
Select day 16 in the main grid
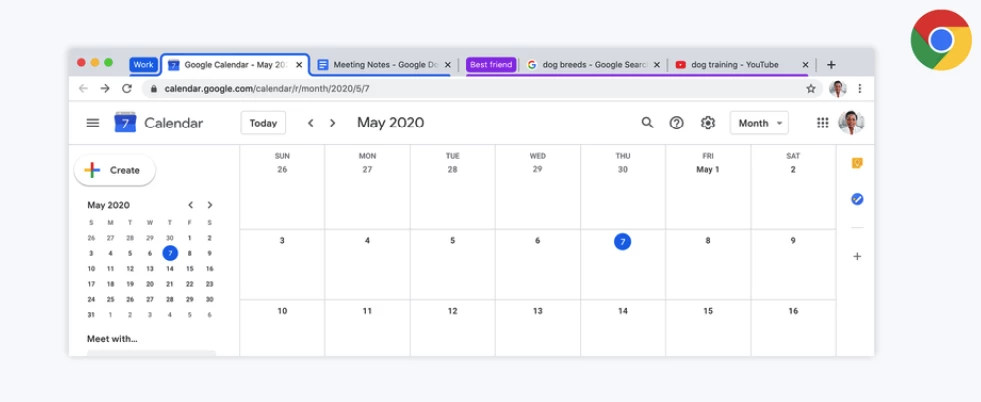pyautogui.click(x=793, y=311)
